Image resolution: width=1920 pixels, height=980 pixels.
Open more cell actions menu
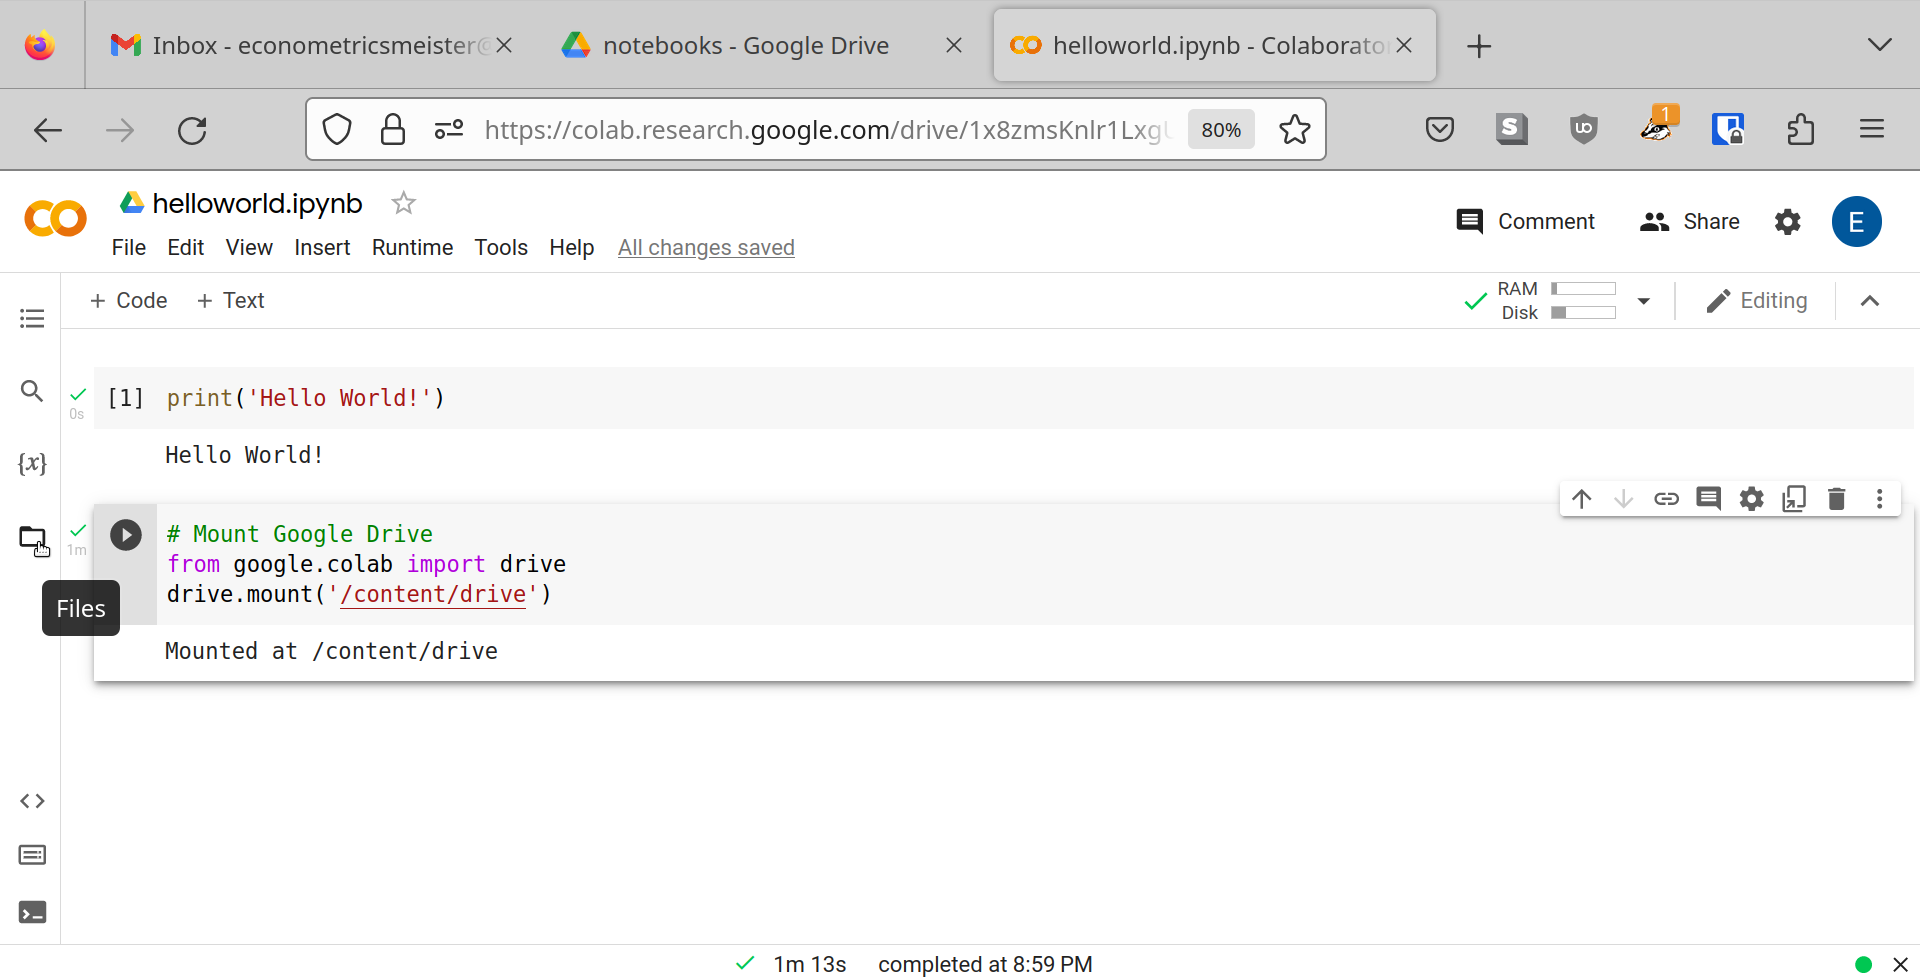[1880, 498]
